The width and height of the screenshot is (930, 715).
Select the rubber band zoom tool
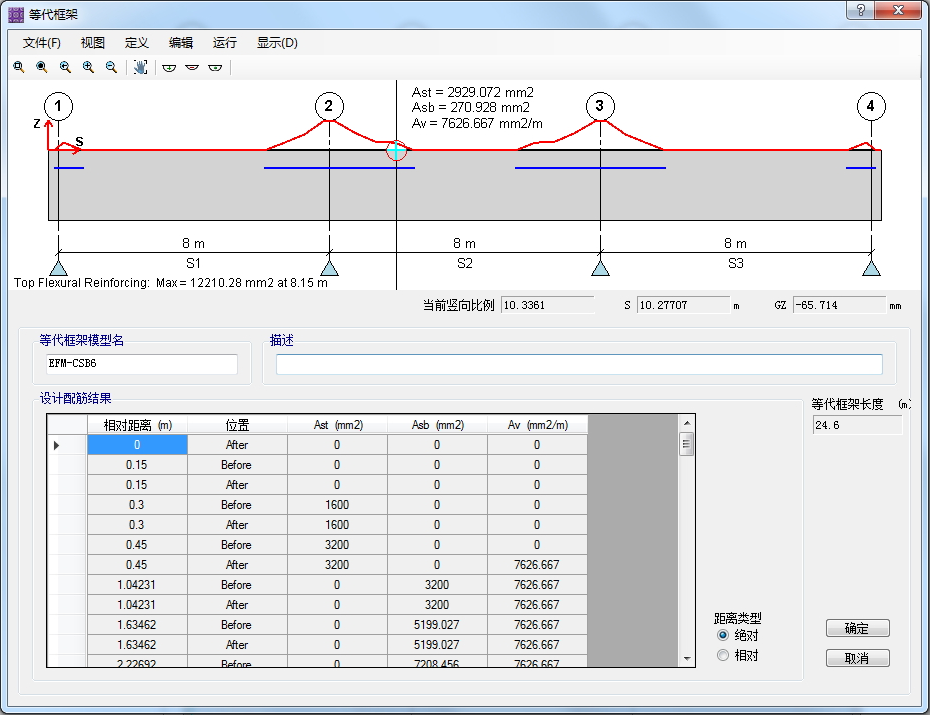click(19, 67)
